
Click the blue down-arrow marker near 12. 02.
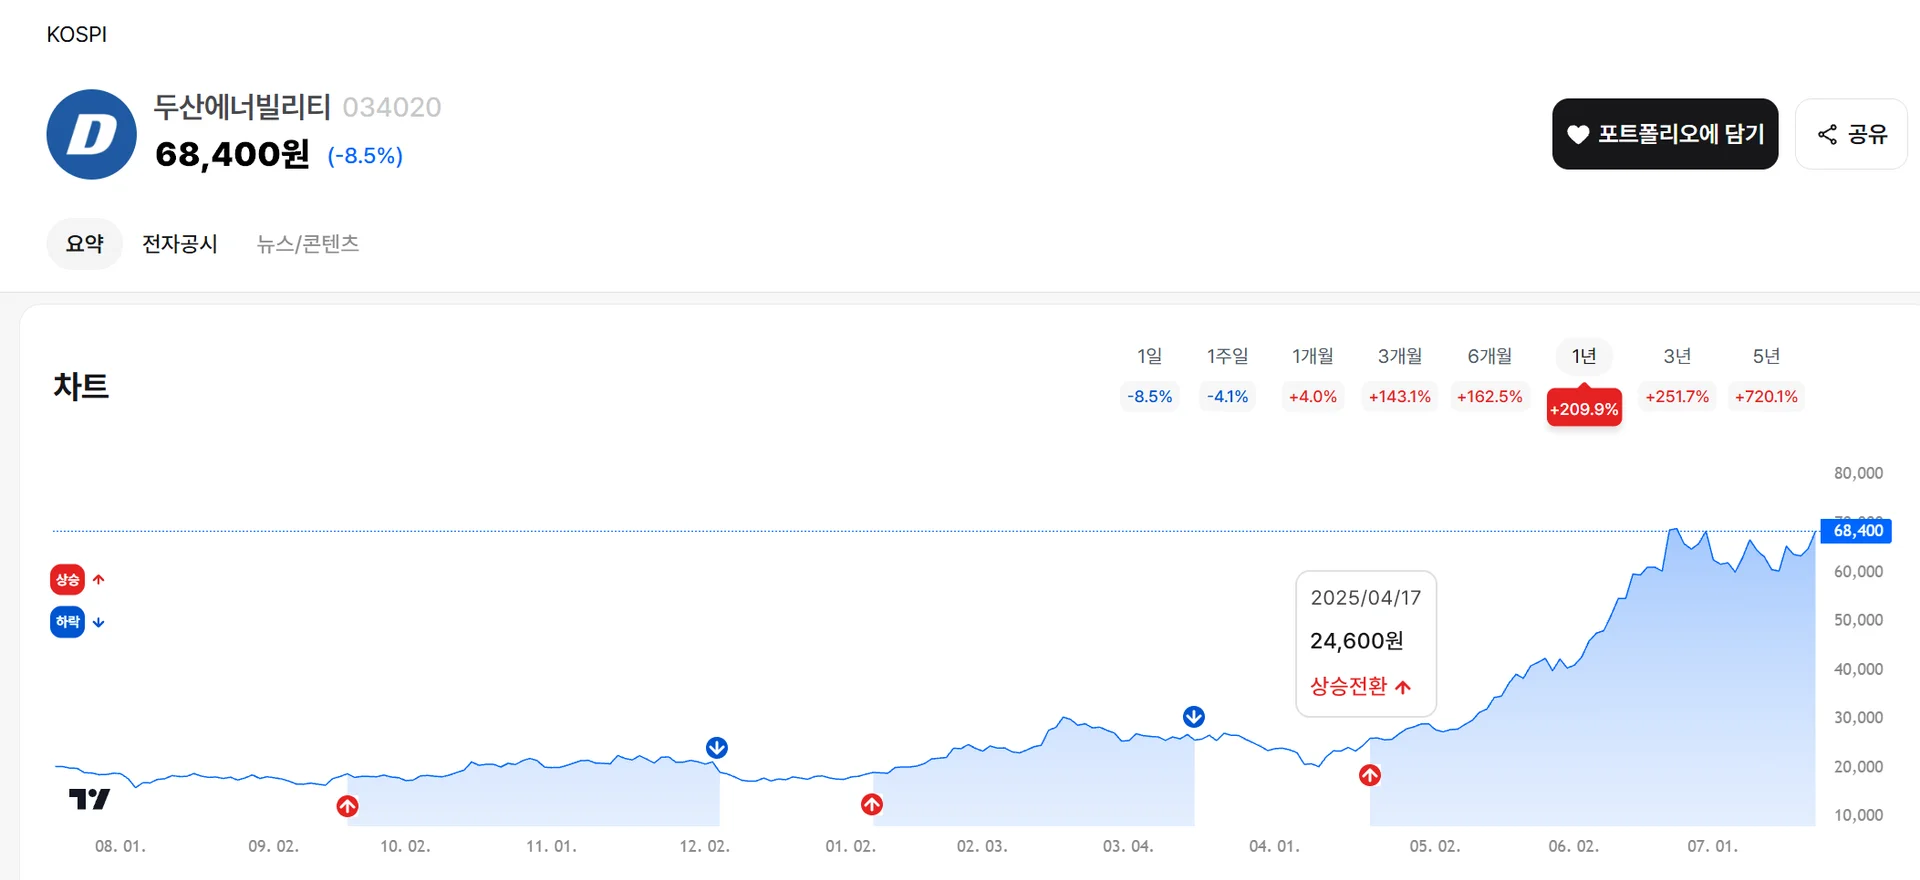pyautogui.click(x=716, y=748)
